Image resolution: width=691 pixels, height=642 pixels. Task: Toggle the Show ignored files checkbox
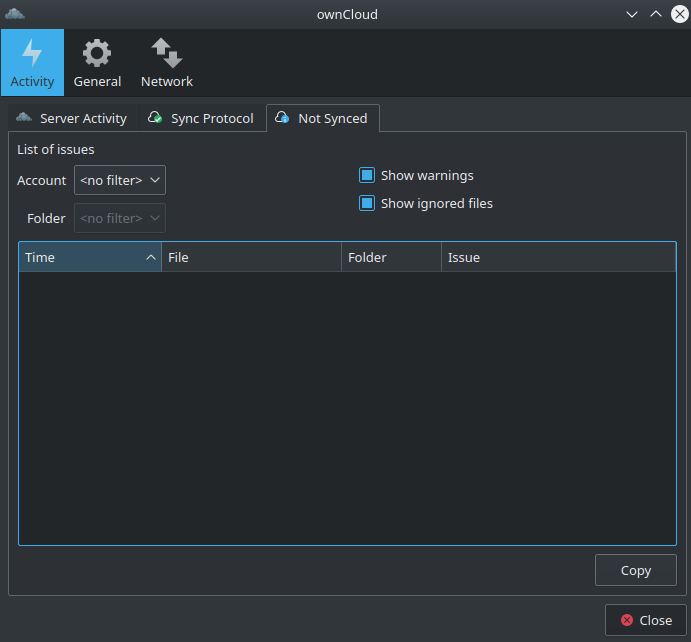tap(367, 203)
